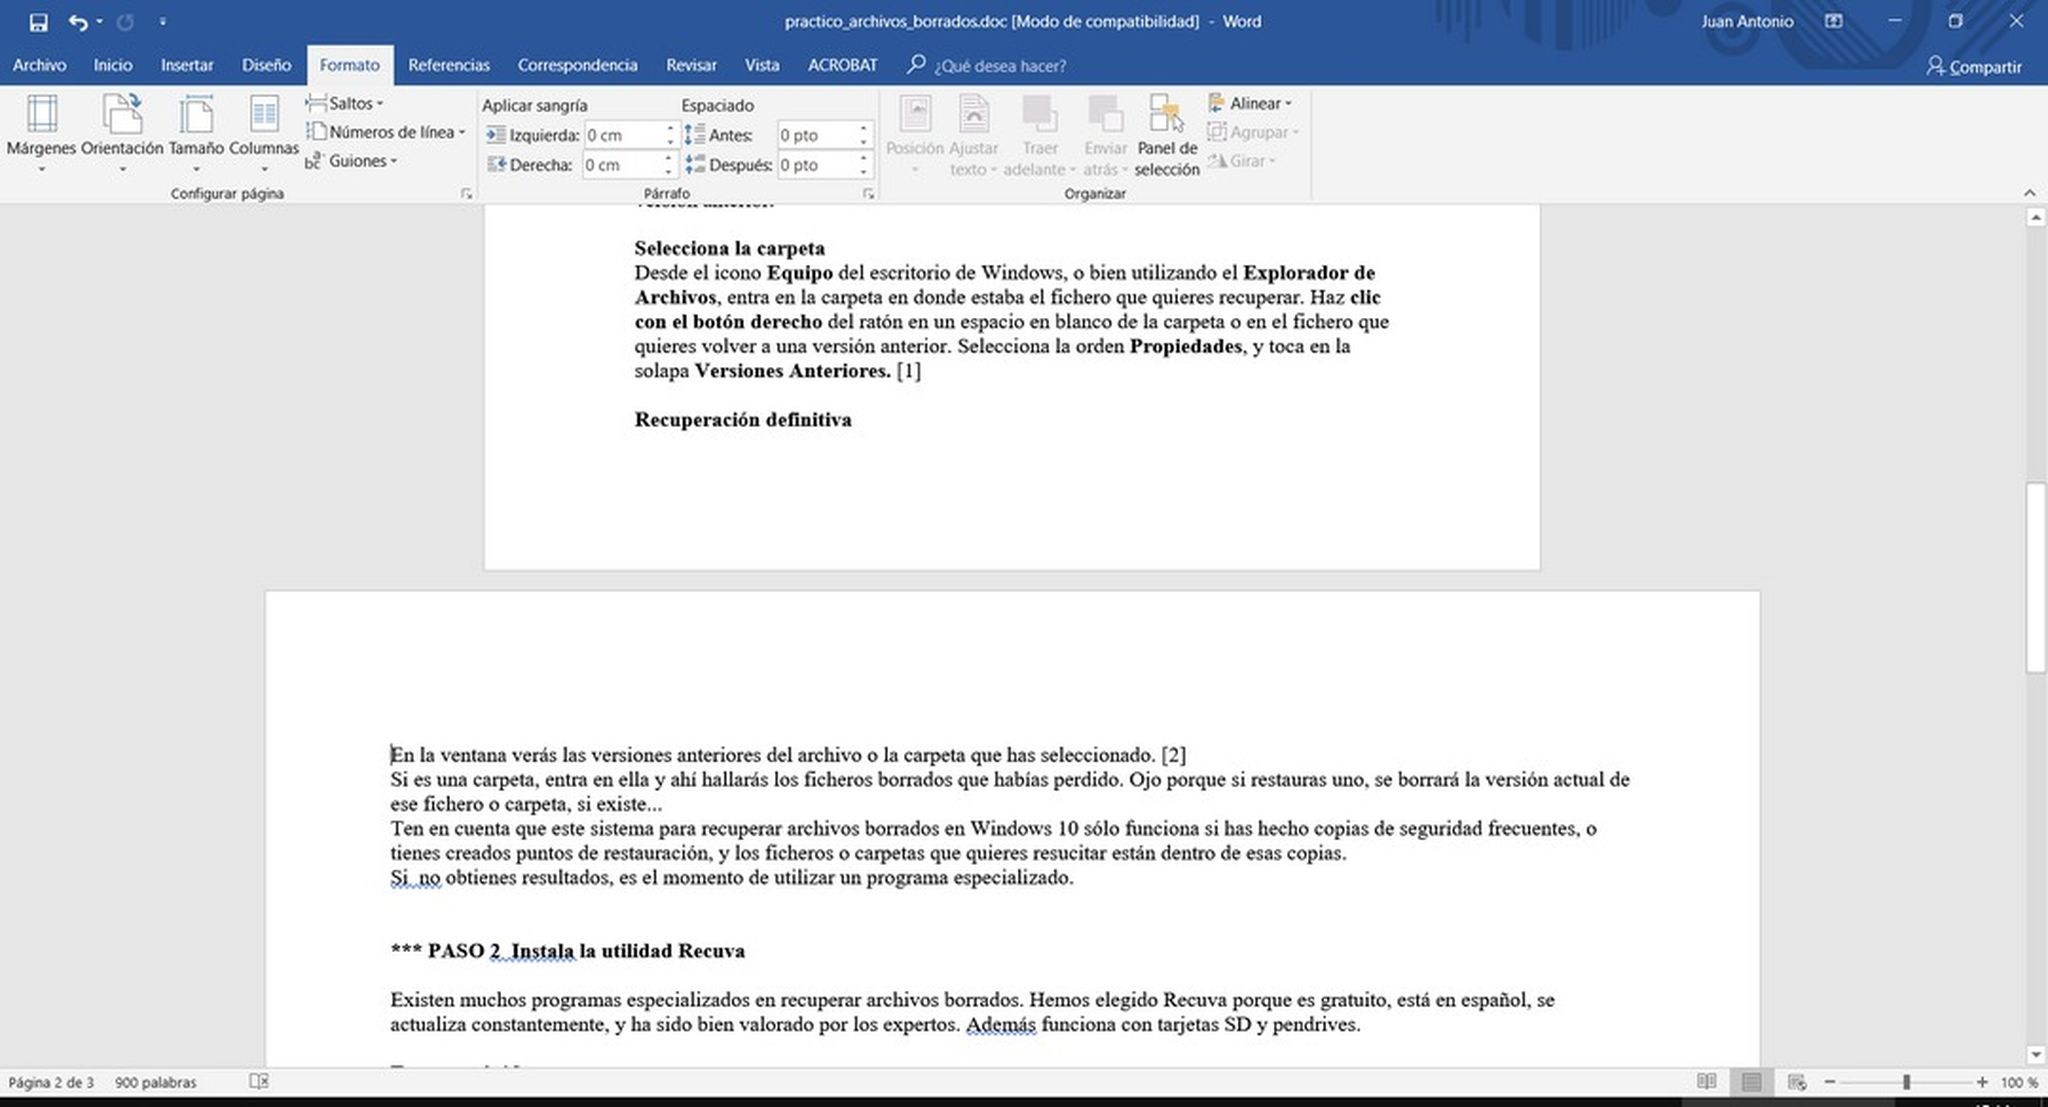Viewport: 2048px width, 1107px height.
Task: Click the vertical scrollbar up arrow
Action: (2035, 217)
